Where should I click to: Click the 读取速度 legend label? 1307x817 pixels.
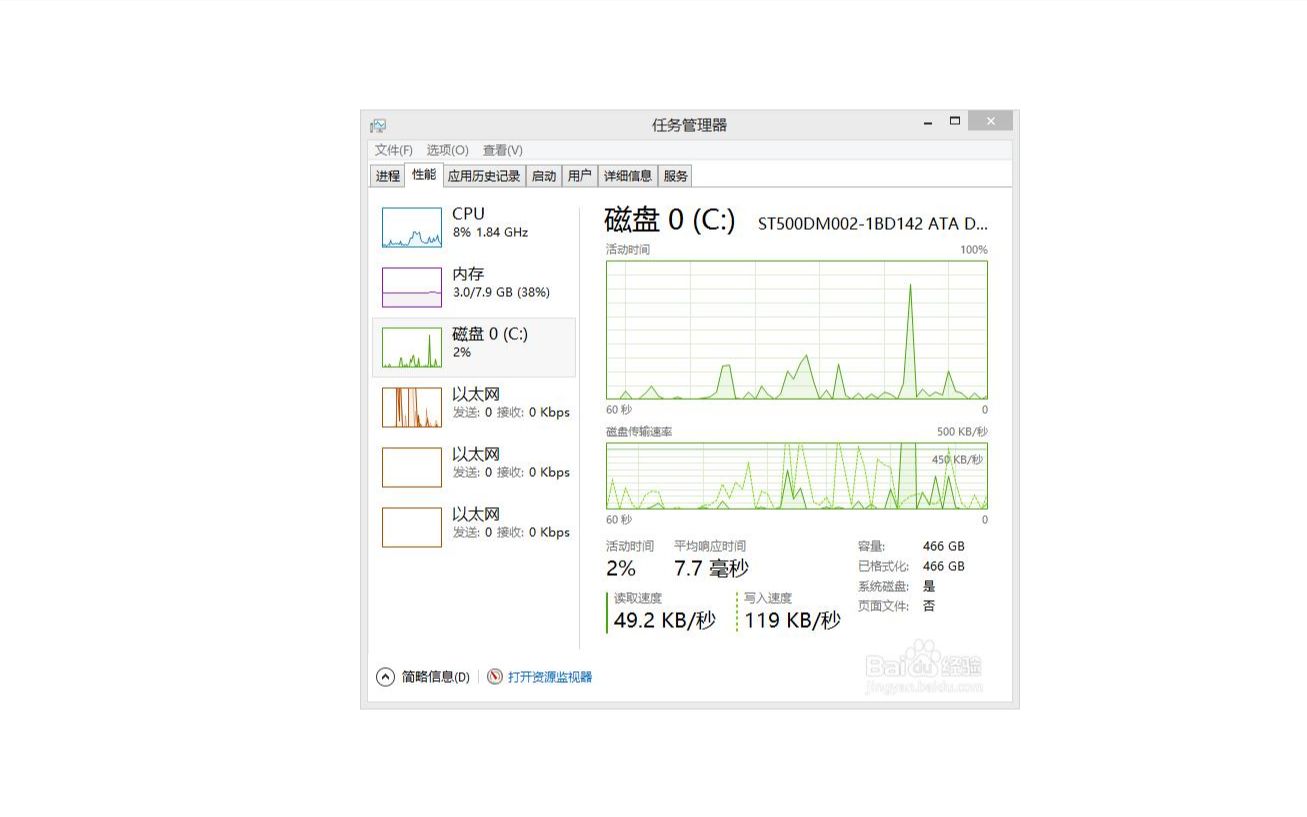click(x=638, y=598)
